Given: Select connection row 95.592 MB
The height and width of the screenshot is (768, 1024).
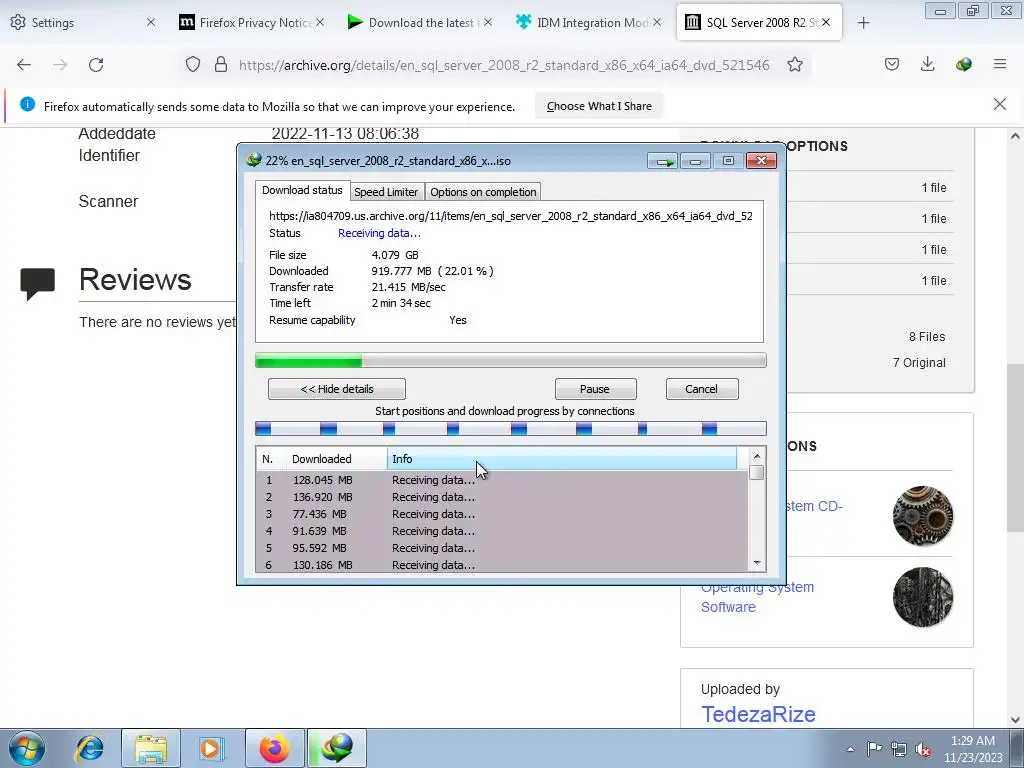Looking at the screenshot, I should coord(502,548).
